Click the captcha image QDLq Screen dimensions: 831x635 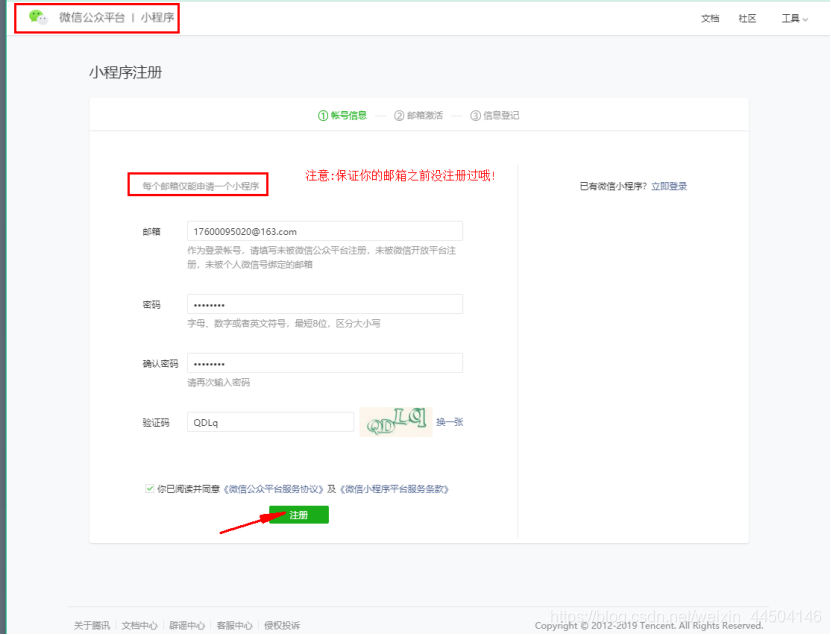click(396, 422)
